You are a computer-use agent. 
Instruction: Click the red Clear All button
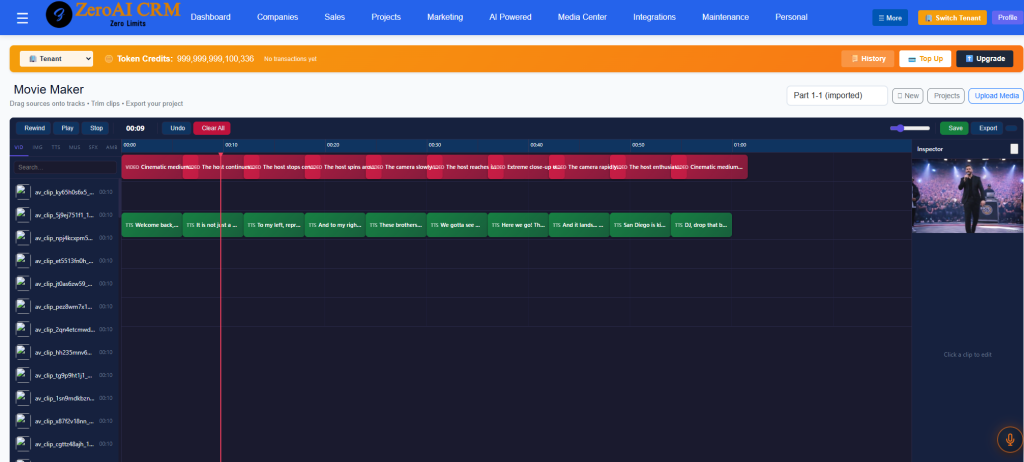point(211,128)
